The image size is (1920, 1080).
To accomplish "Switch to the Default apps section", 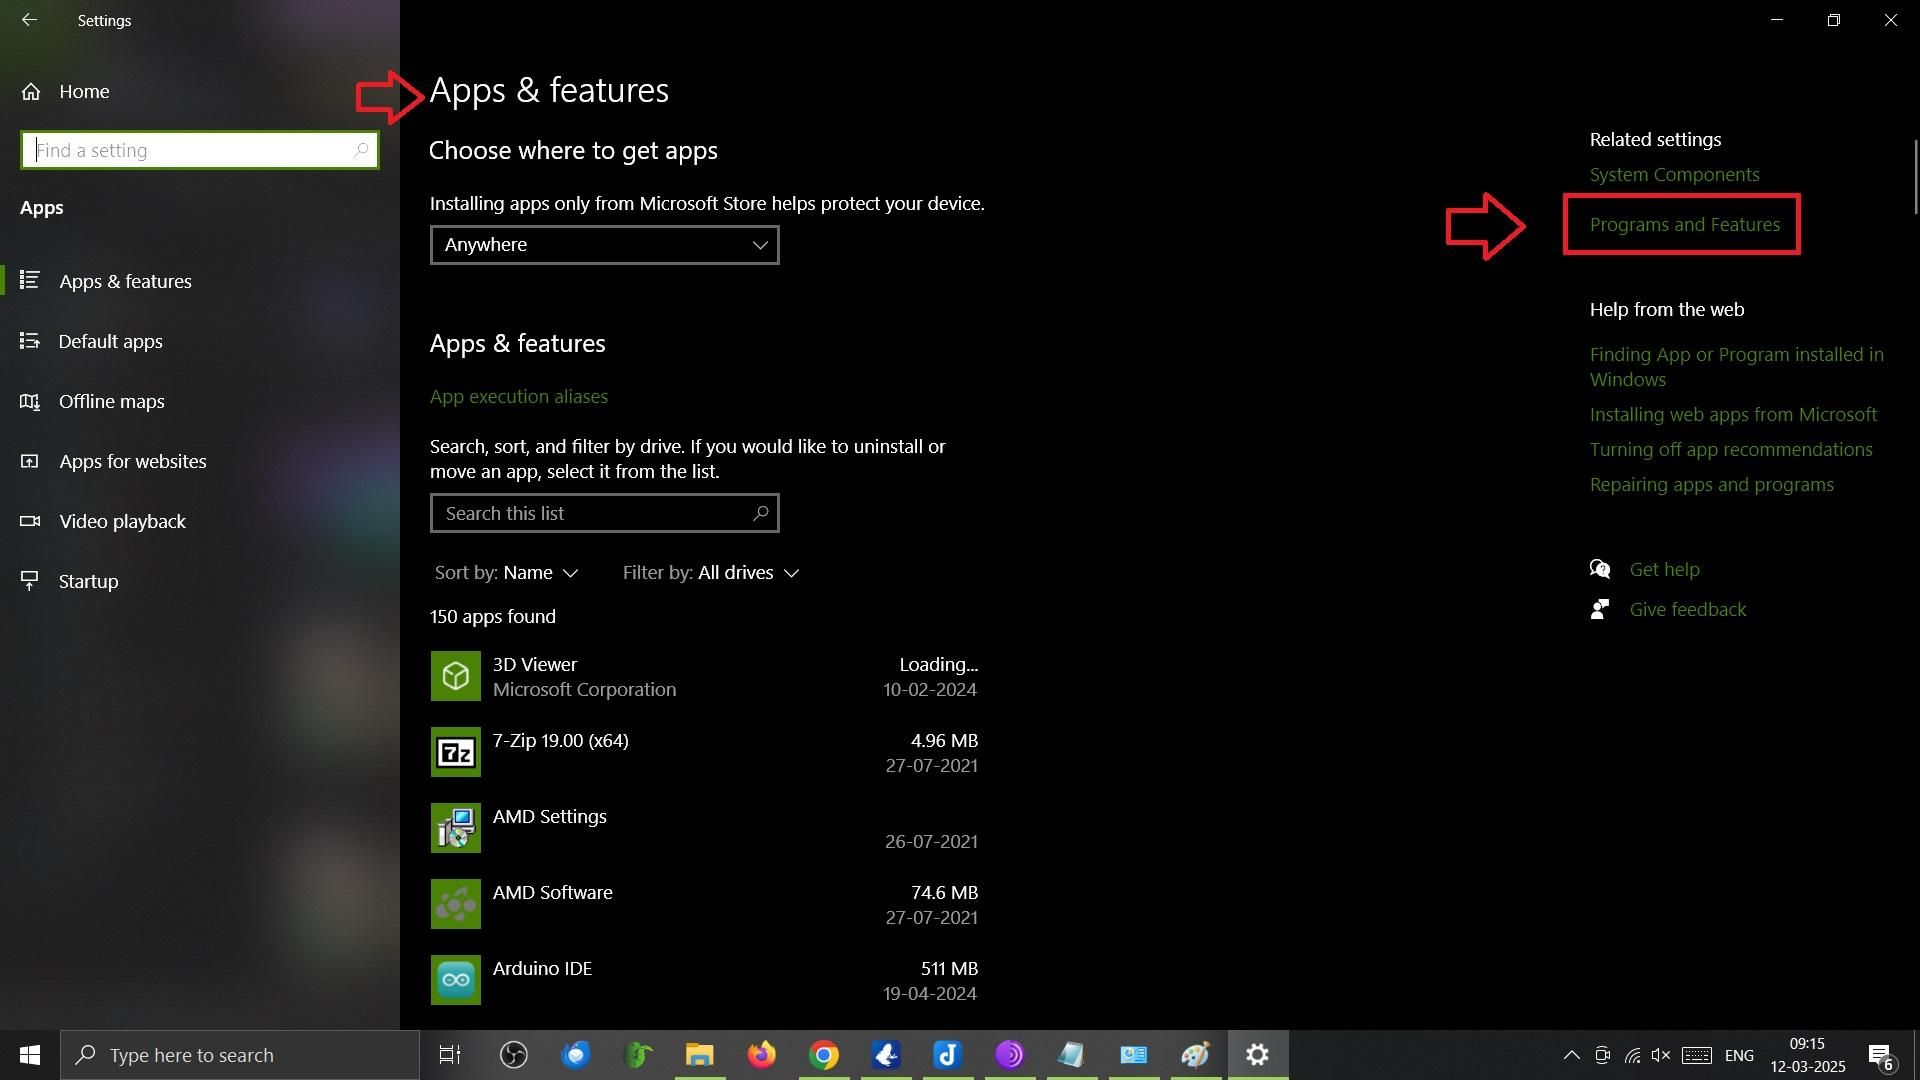I will click(x=110, y=341).
